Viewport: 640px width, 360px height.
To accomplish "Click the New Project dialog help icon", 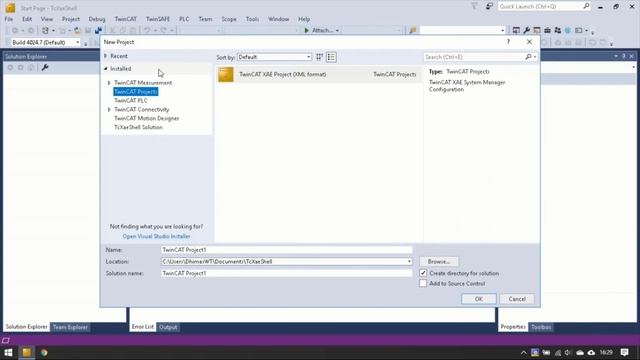I will click(508, 42).
